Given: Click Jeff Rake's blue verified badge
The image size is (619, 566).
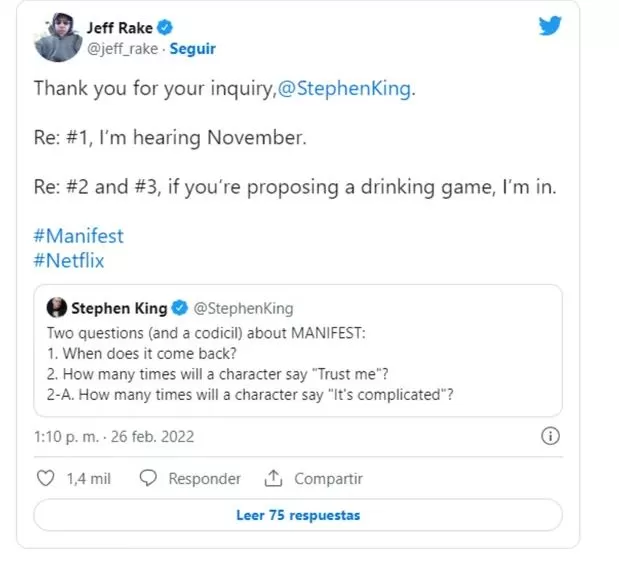Looking at the screenshot, I should pyautogui.click(x=168, y=29).
